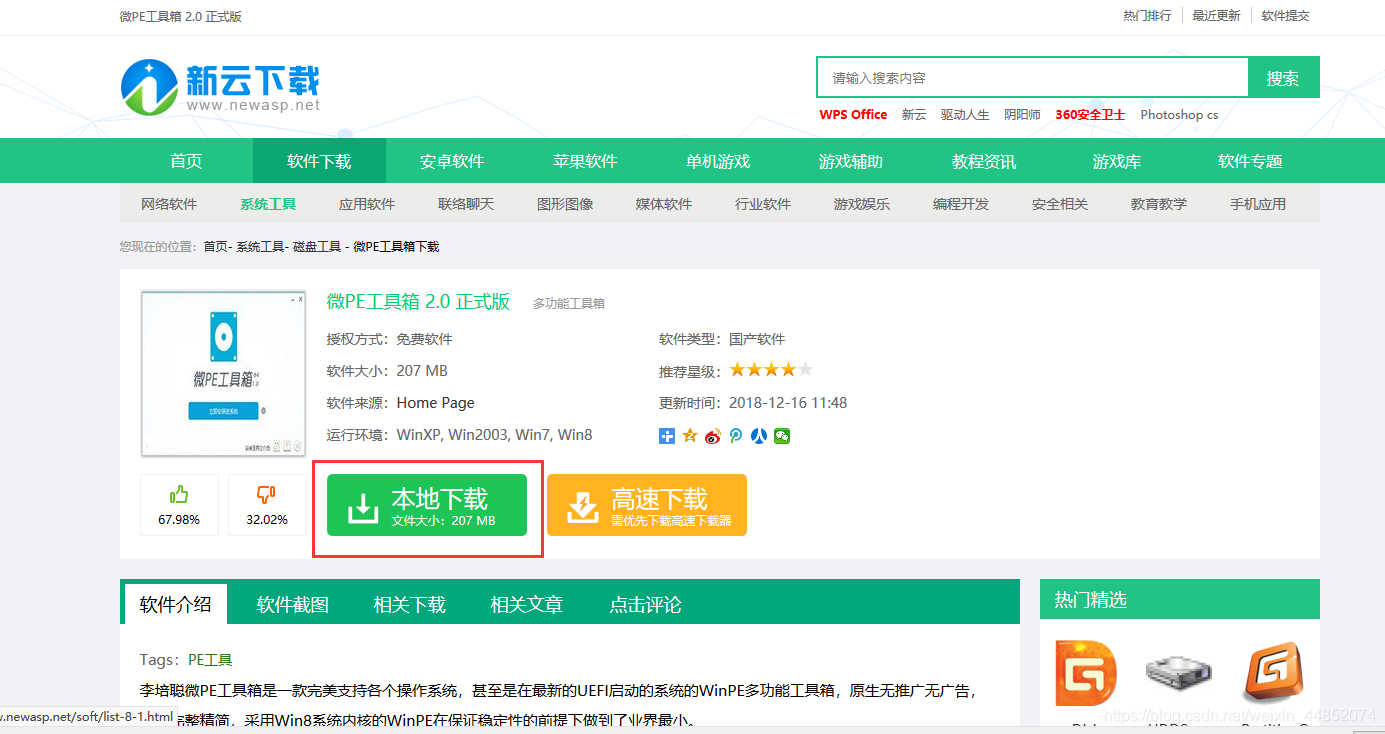The width and height of the screenshot is (1385, 734).
Task: Open the orange D DiskGenius icon
Action: pos(1086,674)
